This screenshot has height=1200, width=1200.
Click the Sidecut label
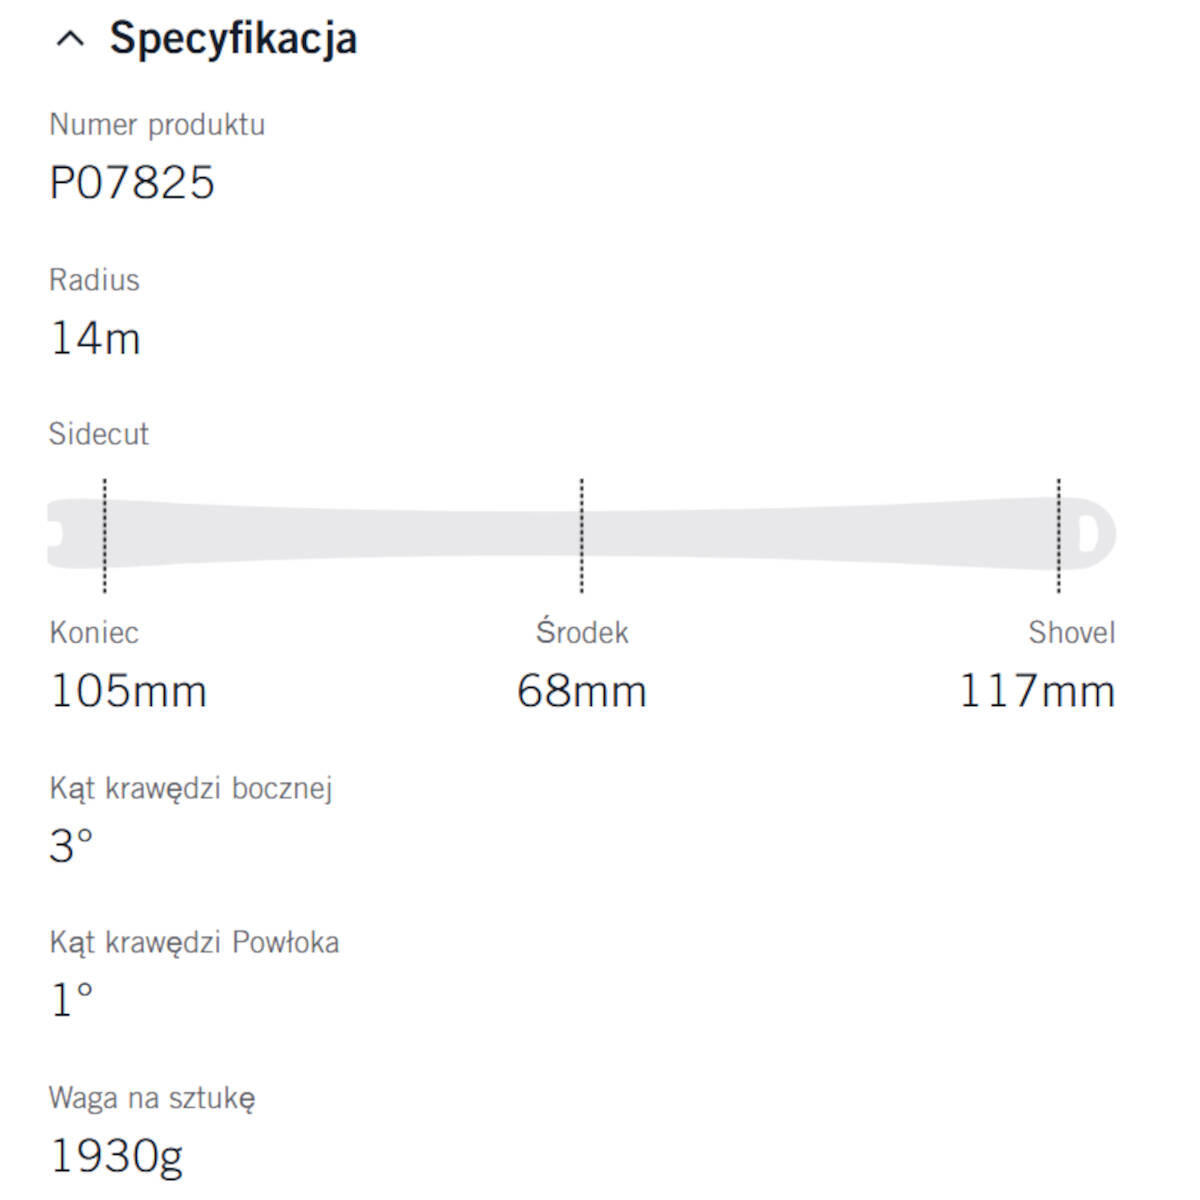click(99, 434)
